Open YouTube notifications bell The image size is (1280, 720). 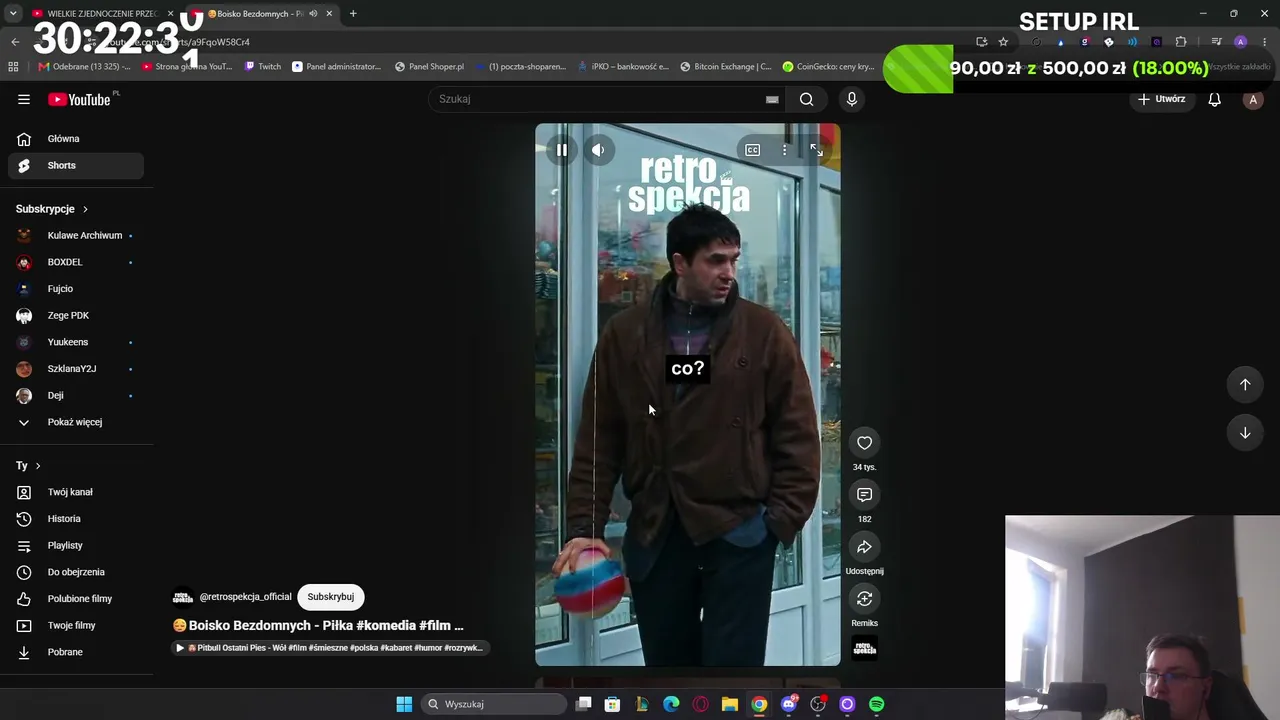(x=1214, y=99)
